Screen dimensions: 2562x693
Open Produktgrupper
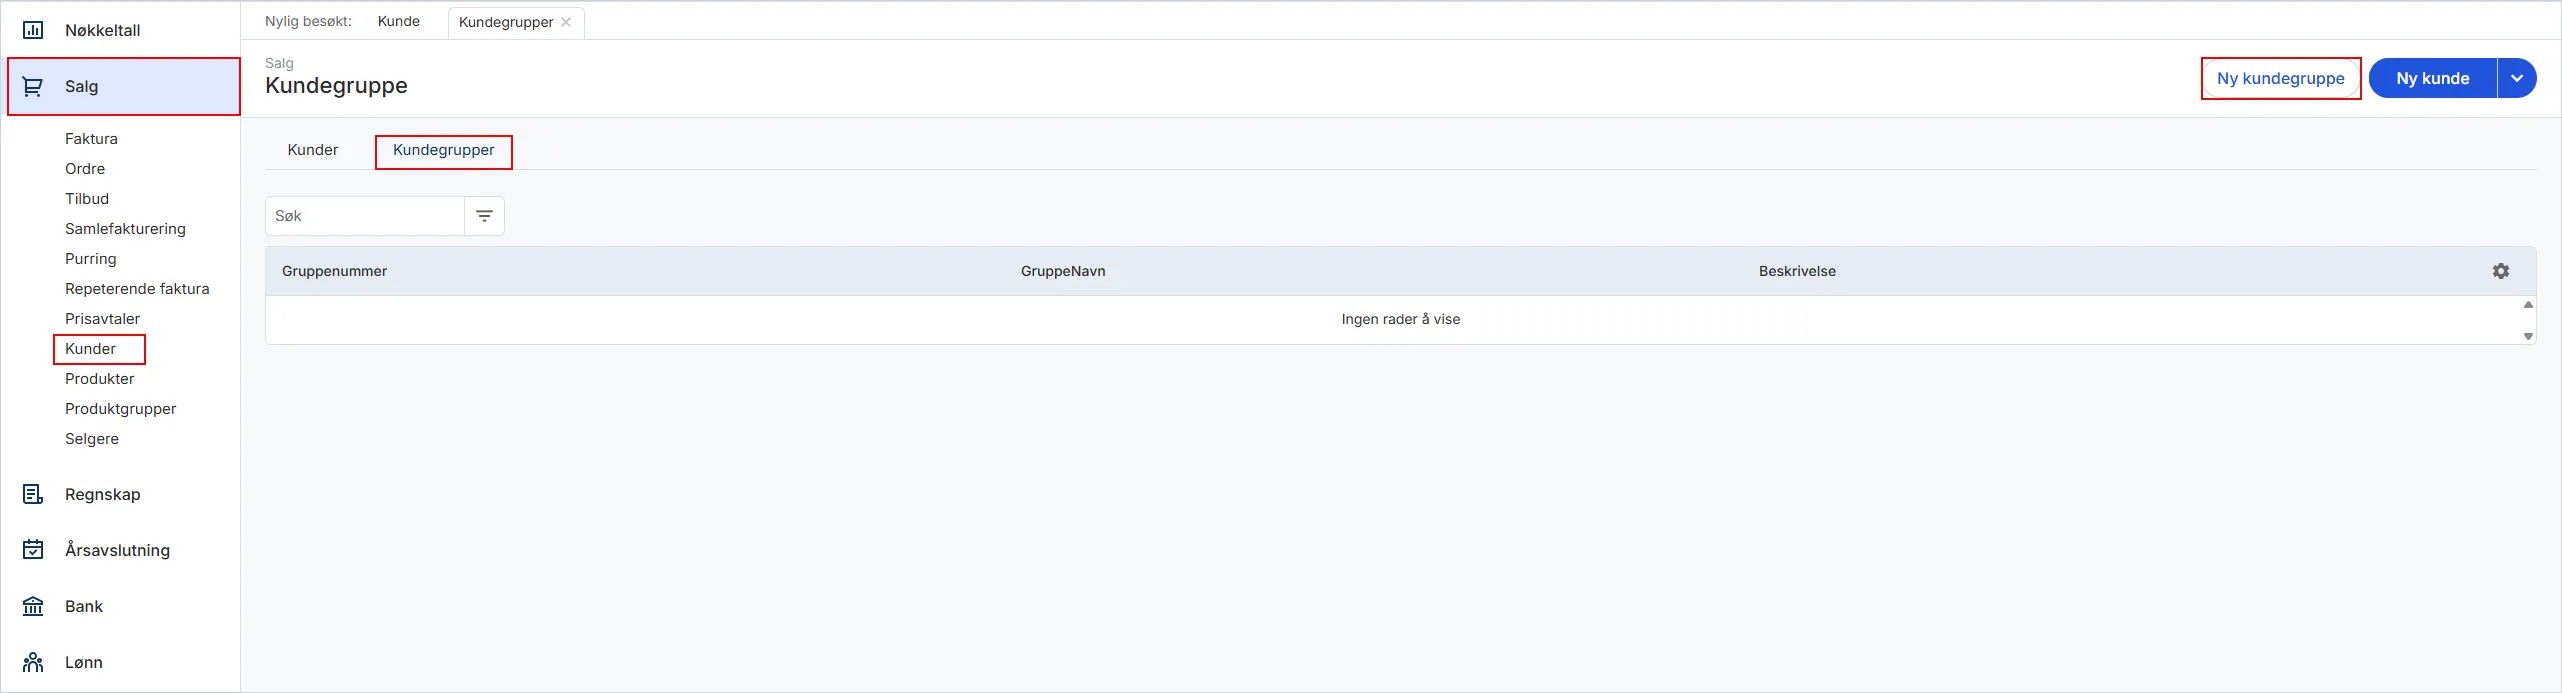pyautogui.click(x=120, y=409)
